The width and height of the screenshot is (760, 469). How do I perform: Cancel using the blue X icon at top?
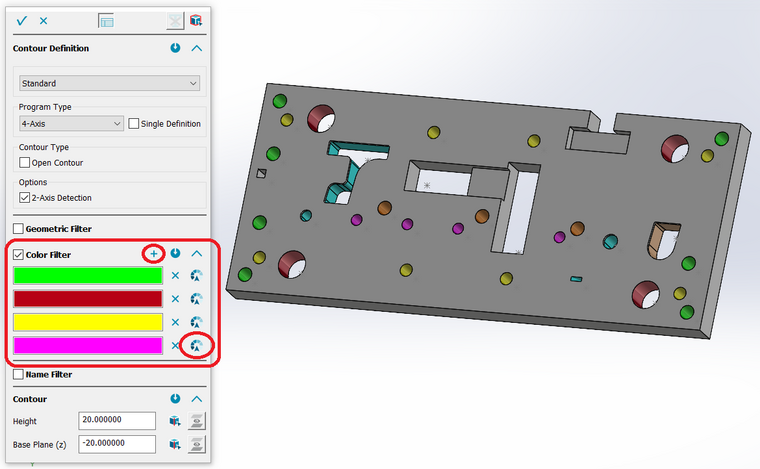(43, 20)
